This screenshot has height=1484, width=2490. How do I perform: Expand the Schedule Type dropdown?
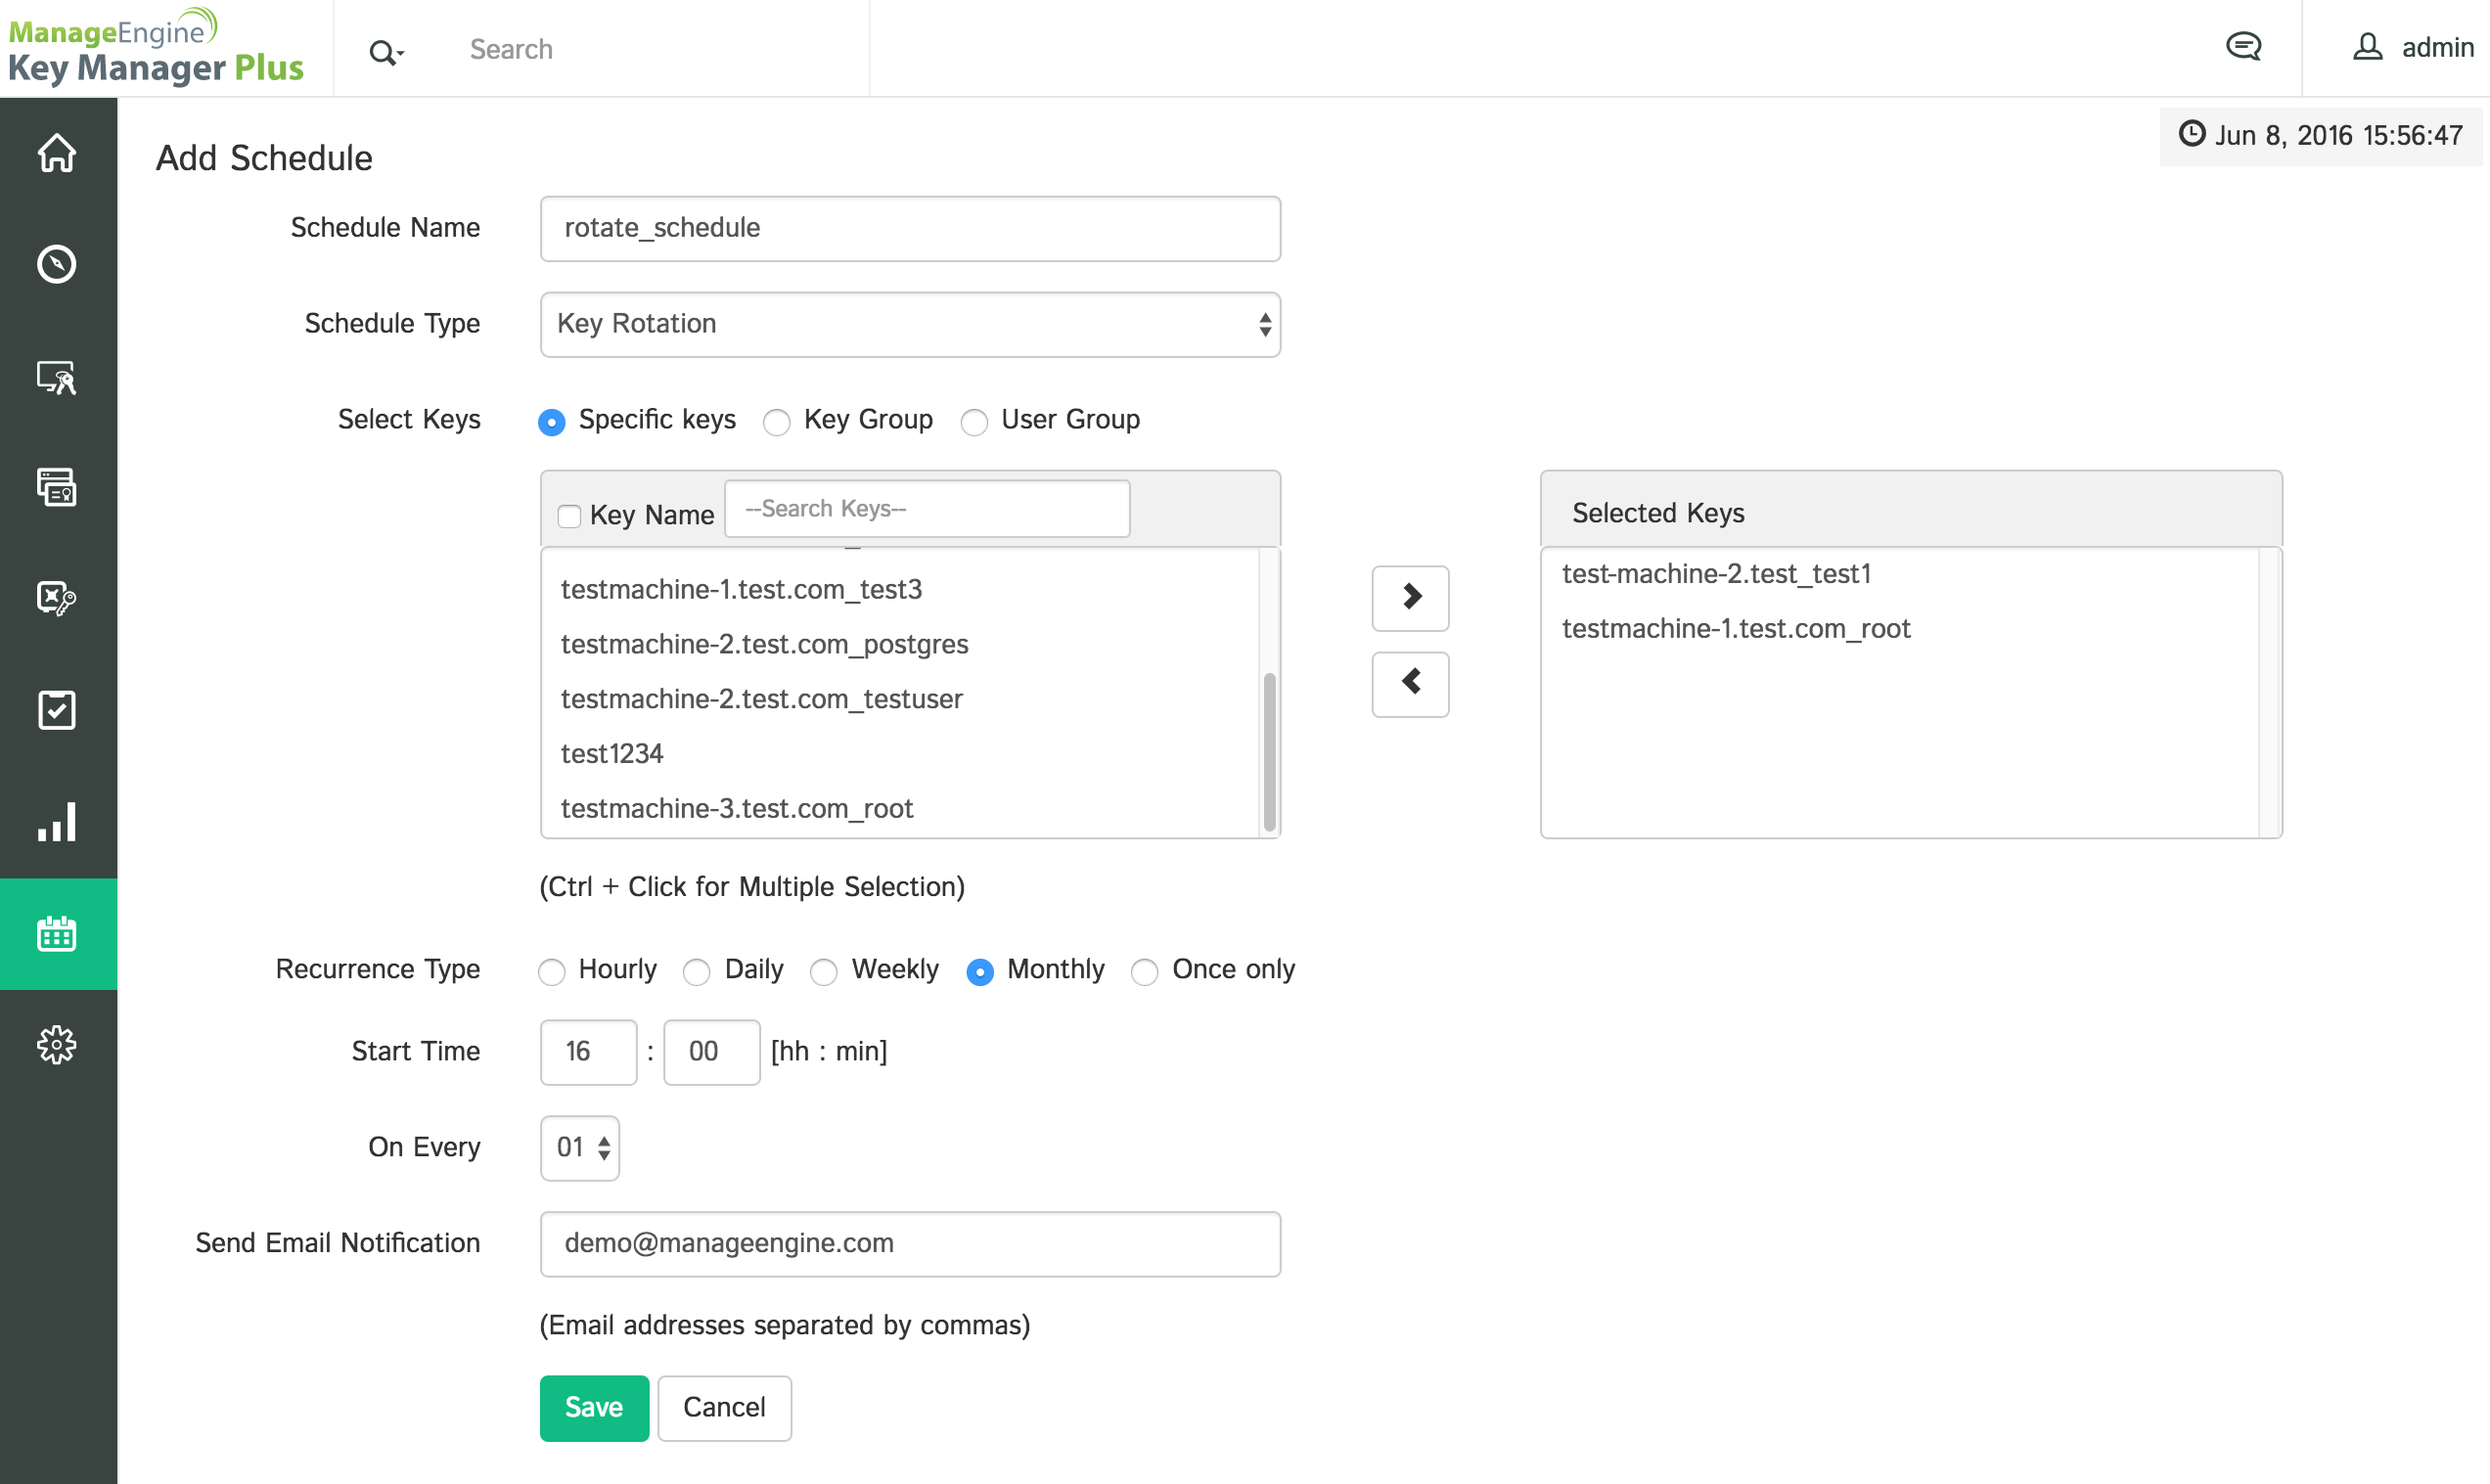[910, 324]
